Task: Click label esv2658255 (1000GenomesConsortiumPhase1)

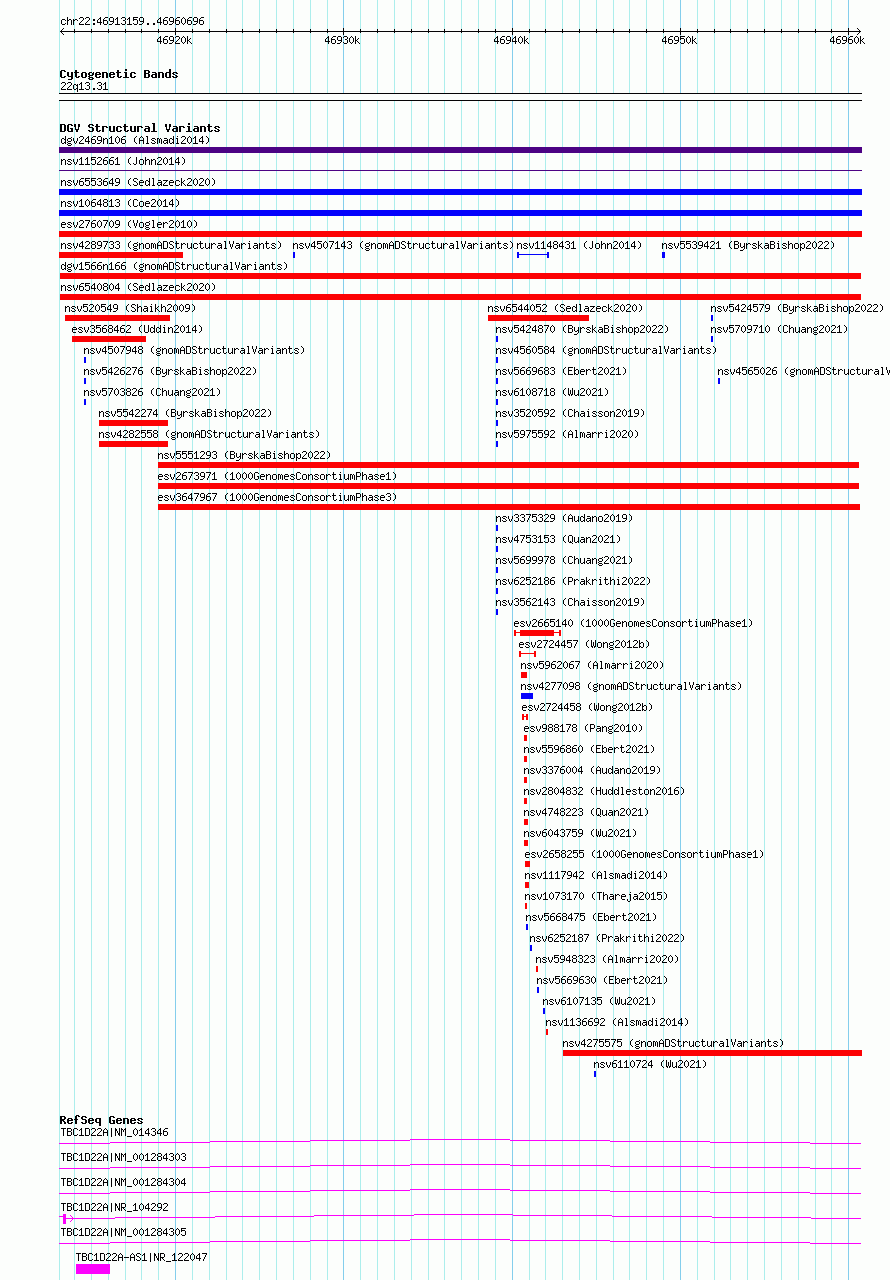Action: click(644, 854)
